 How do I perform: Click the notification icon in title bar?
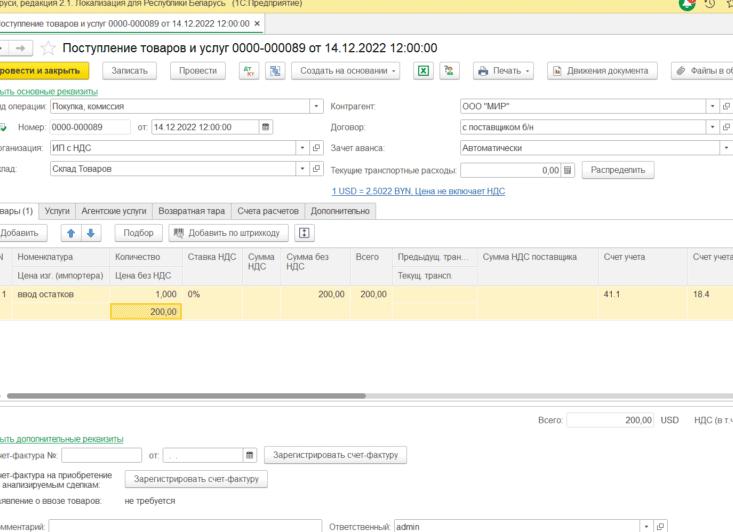pyautogui.click(x=687, y=5)
